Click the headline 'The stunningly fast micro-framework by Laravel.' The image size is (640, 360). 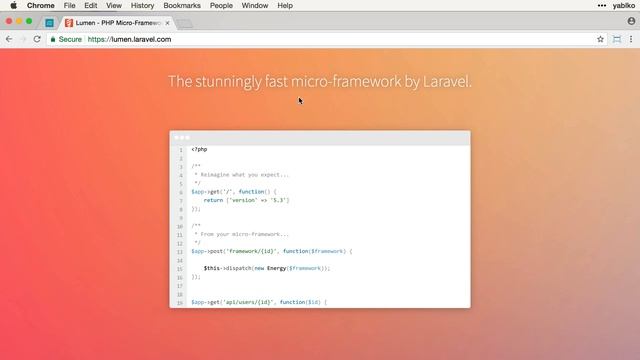click(x=320, y=81)
